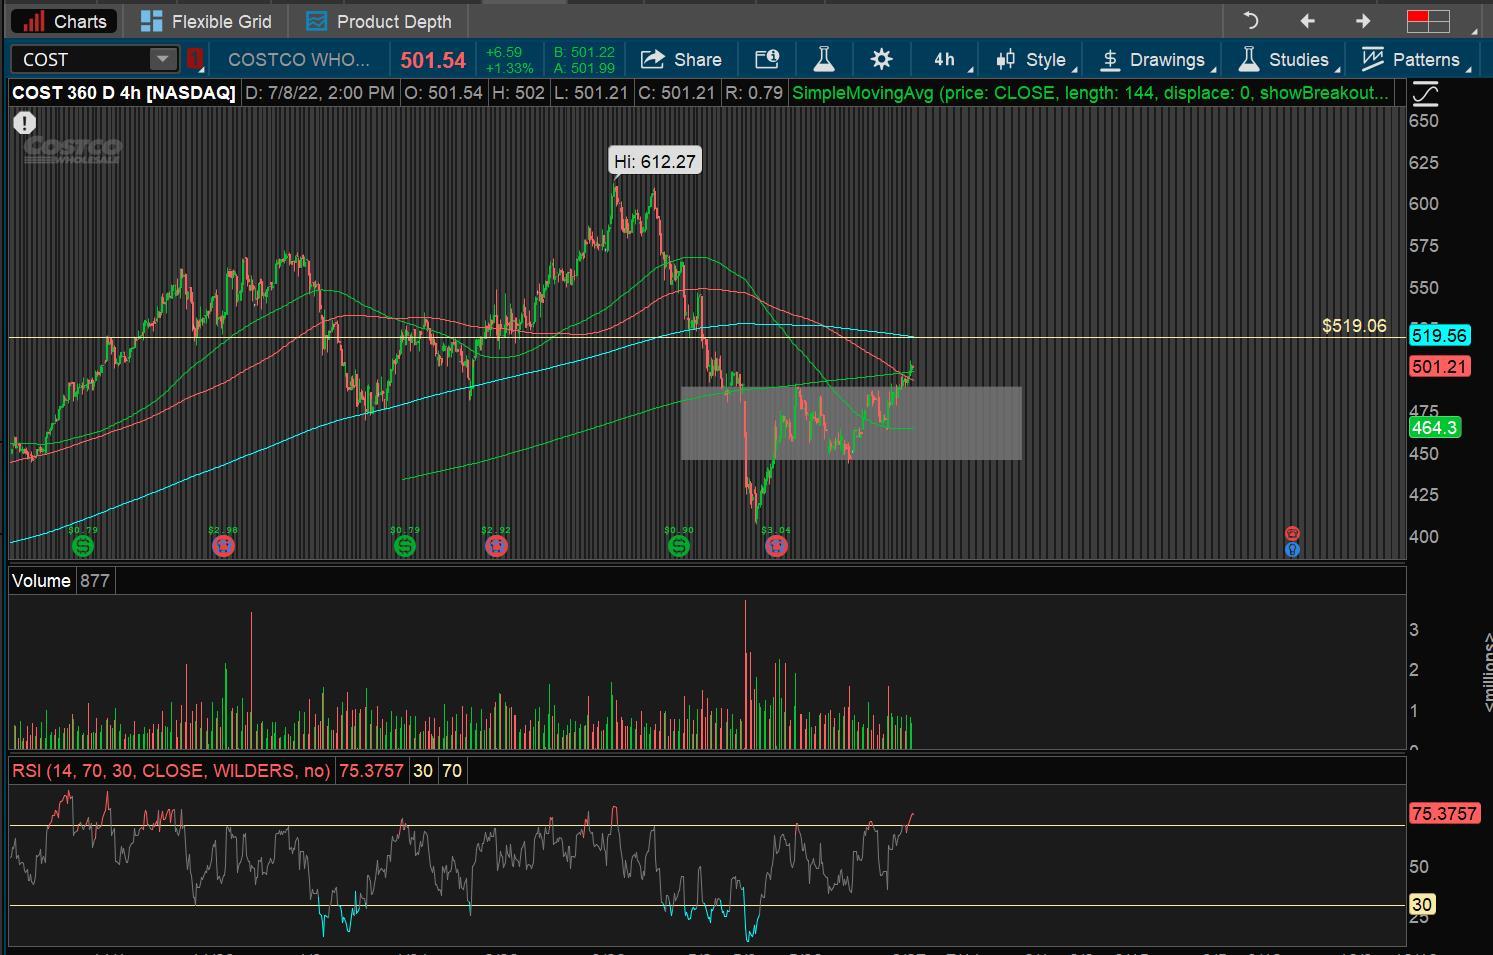Click the $3.04 earnings marker icon
This screenshot has width=1493, height=955.
776,546
